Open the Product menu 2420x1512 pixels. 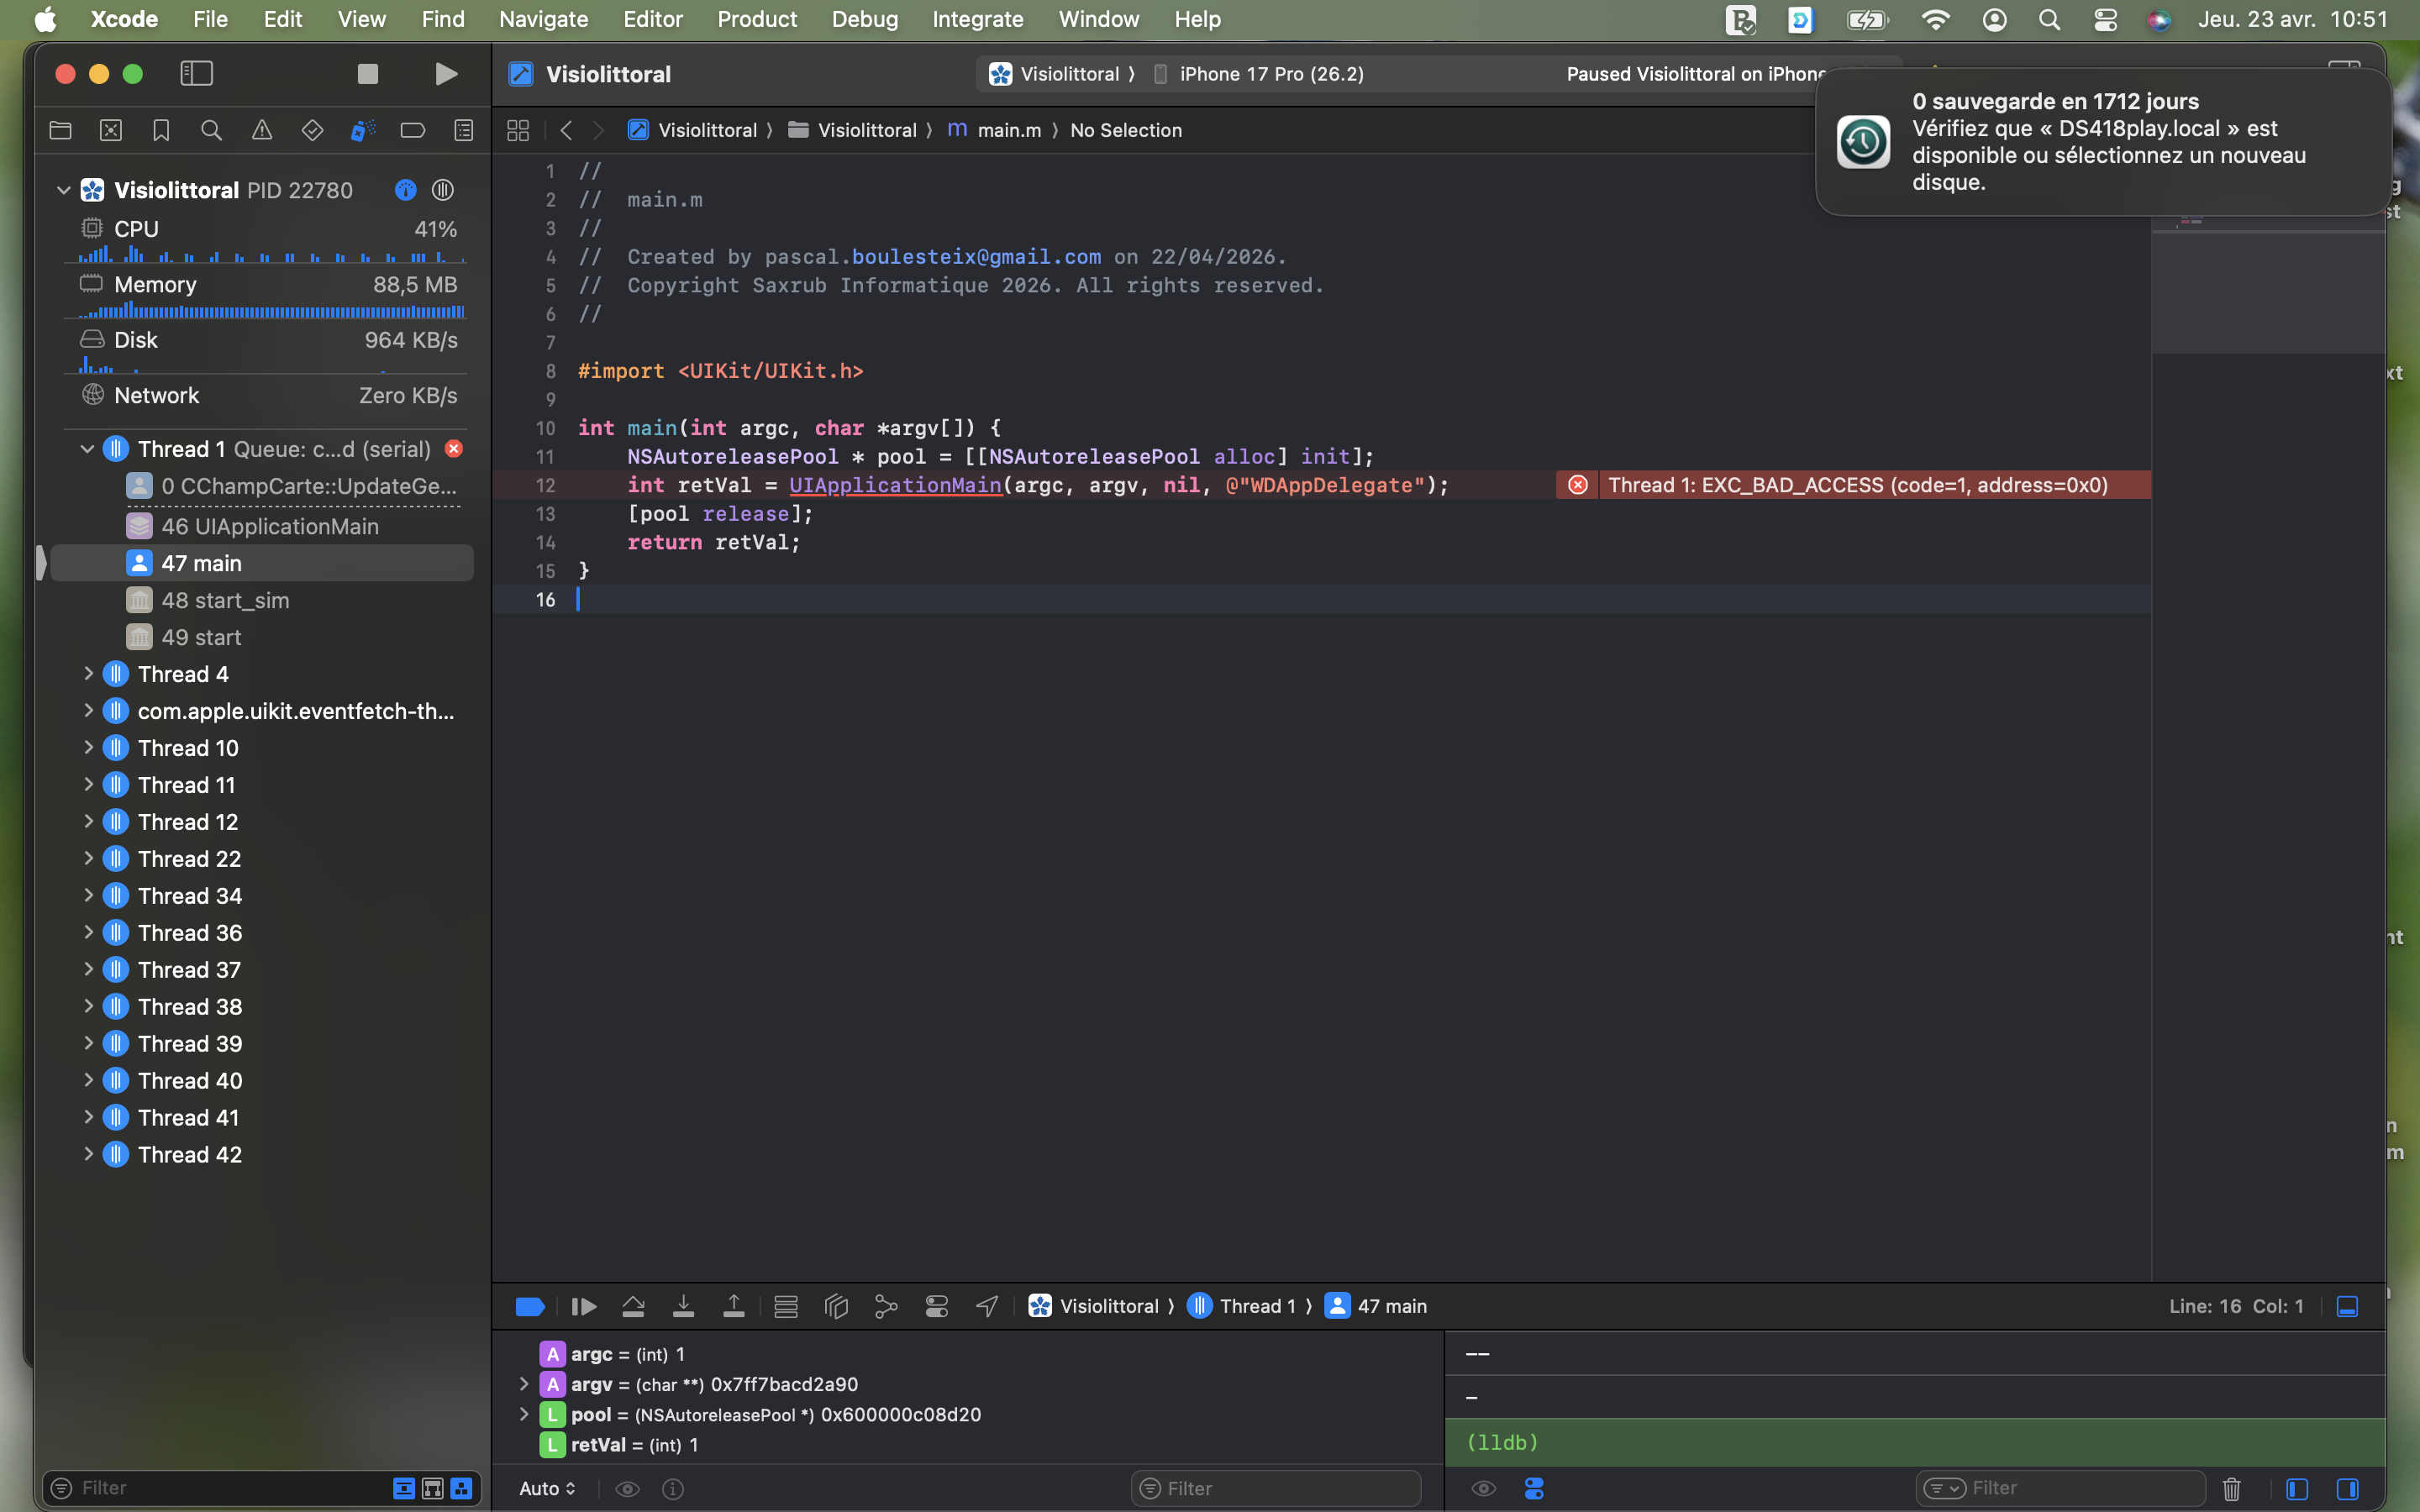756,19
